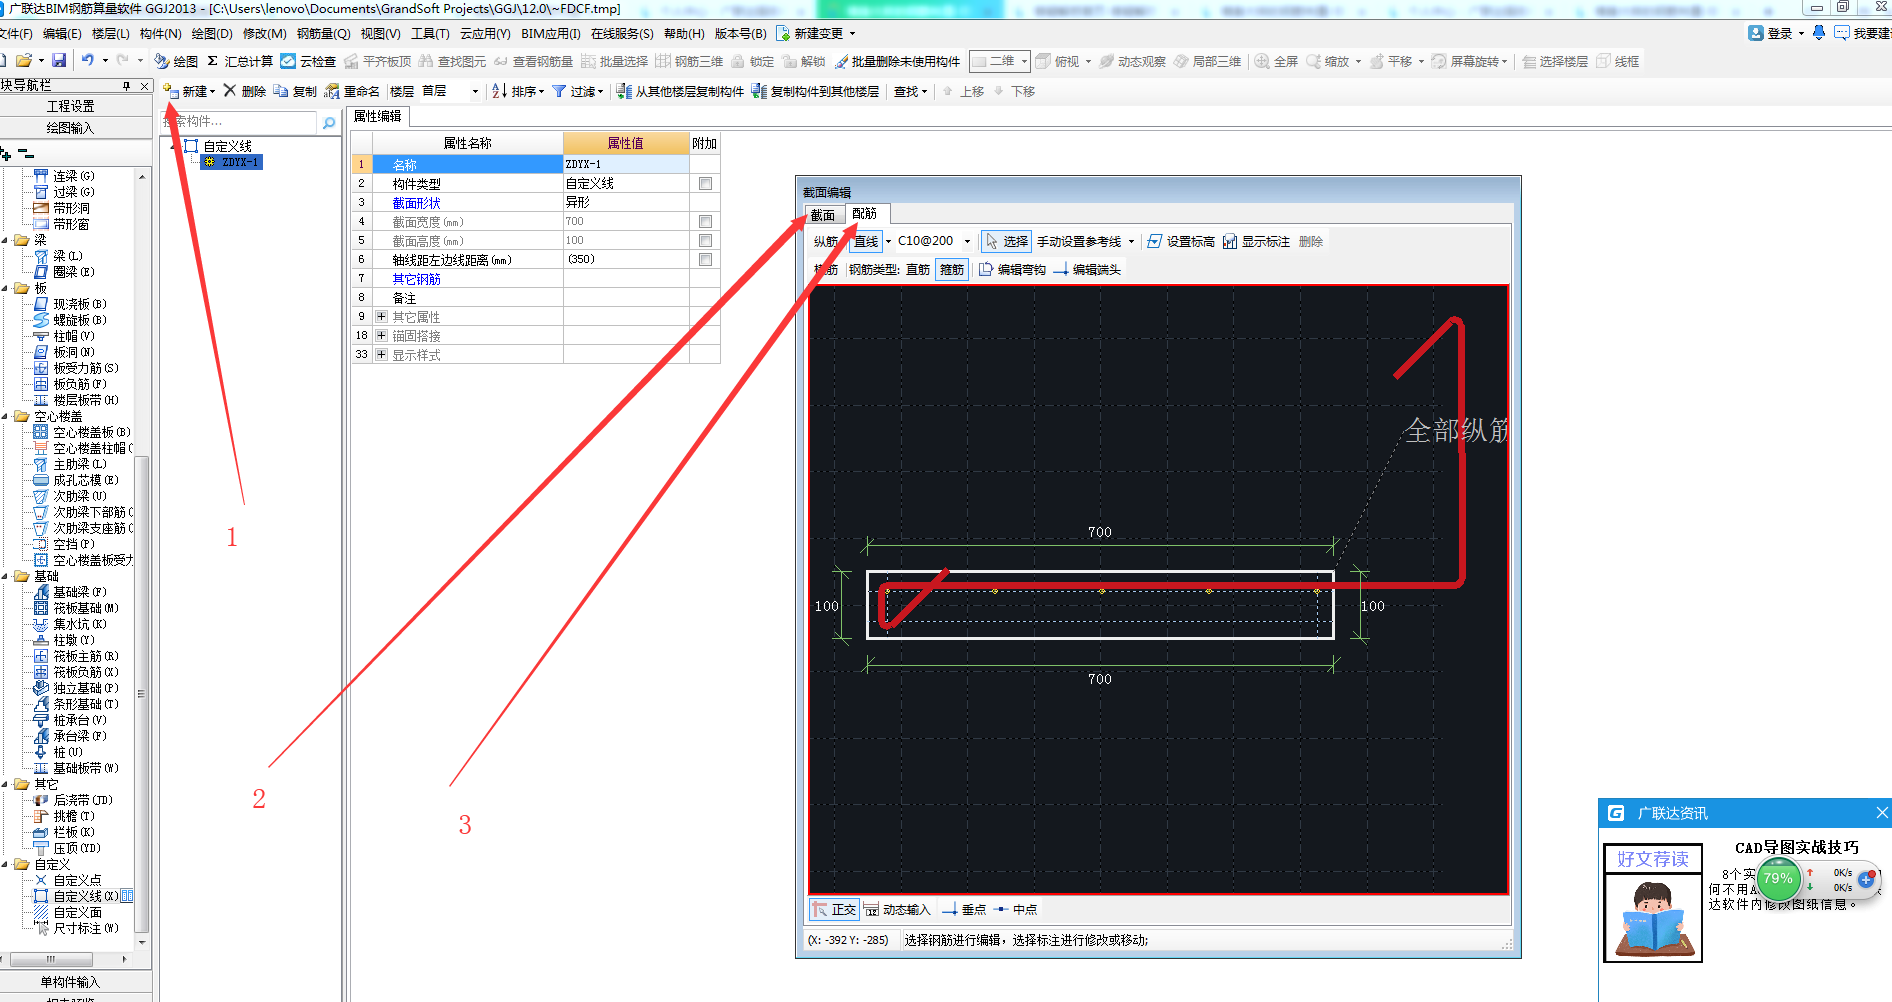Open 绘图 drawing mode
Screen dimensions: 1892x1002
(x=176, y=61)
